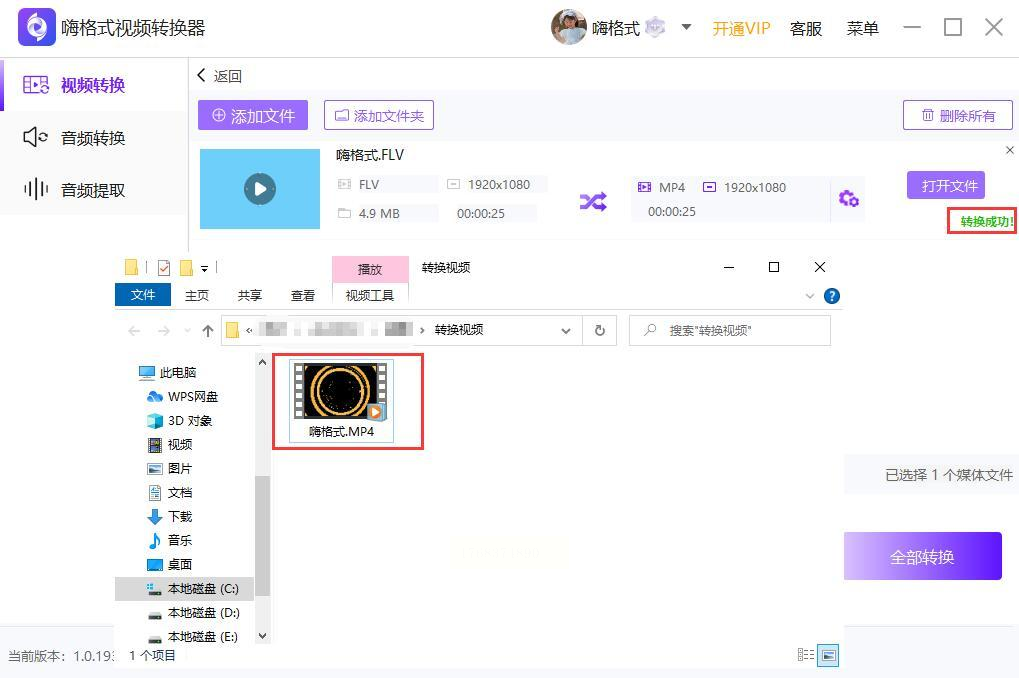Refresh the Explorer folder view
Screen dimensions: 1019x678
pyautogui.click(x=599, y=330)
